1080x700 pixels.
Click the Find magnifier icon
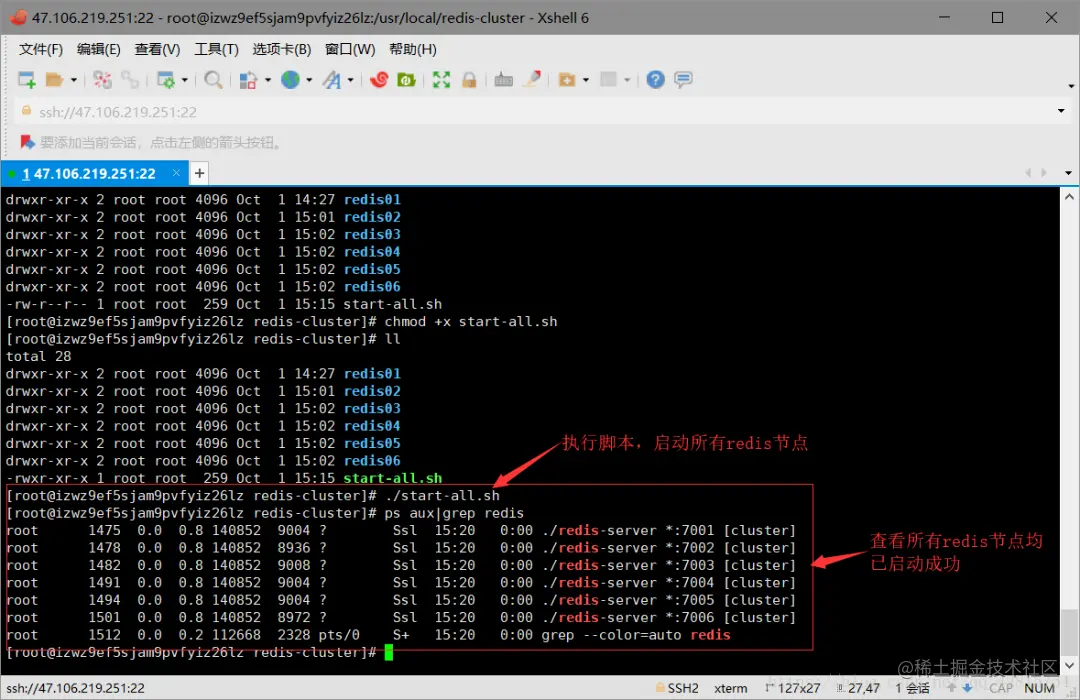click(x=213, y=80)
